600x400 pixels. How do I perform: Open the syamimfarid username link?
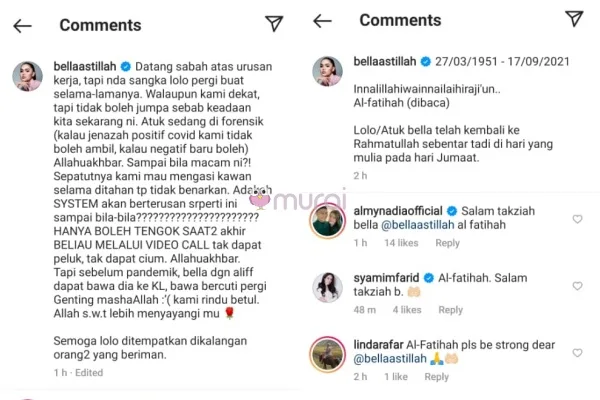[x=386, y=278]
